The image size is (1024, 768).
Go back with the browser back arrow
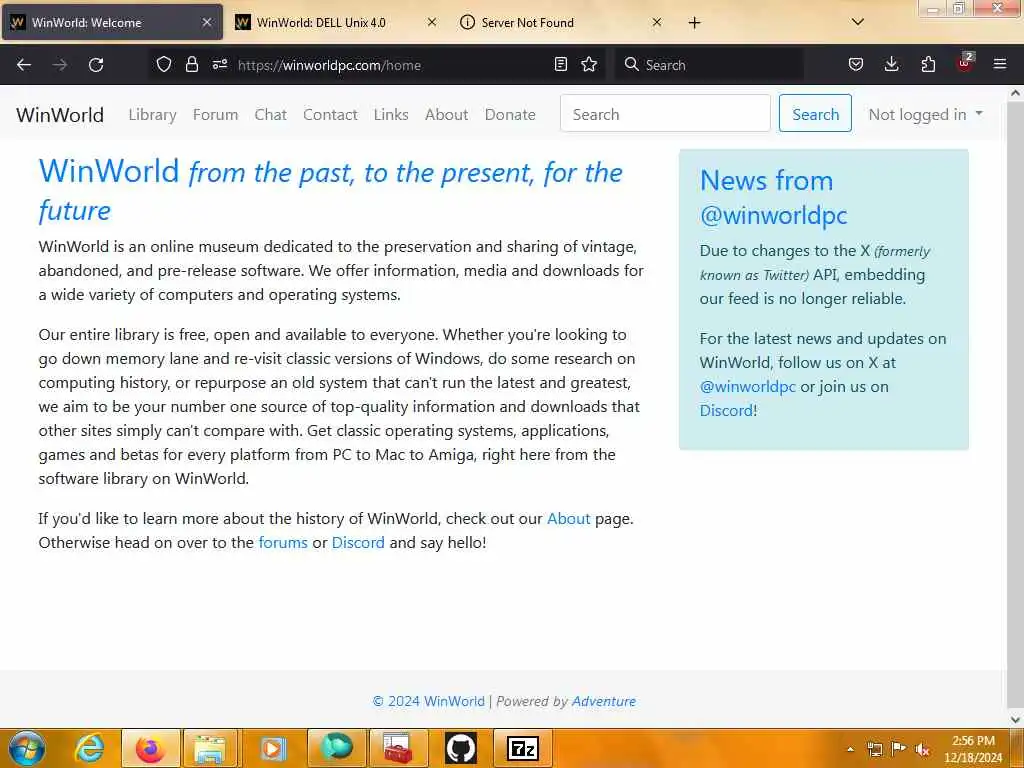(24, 65)
